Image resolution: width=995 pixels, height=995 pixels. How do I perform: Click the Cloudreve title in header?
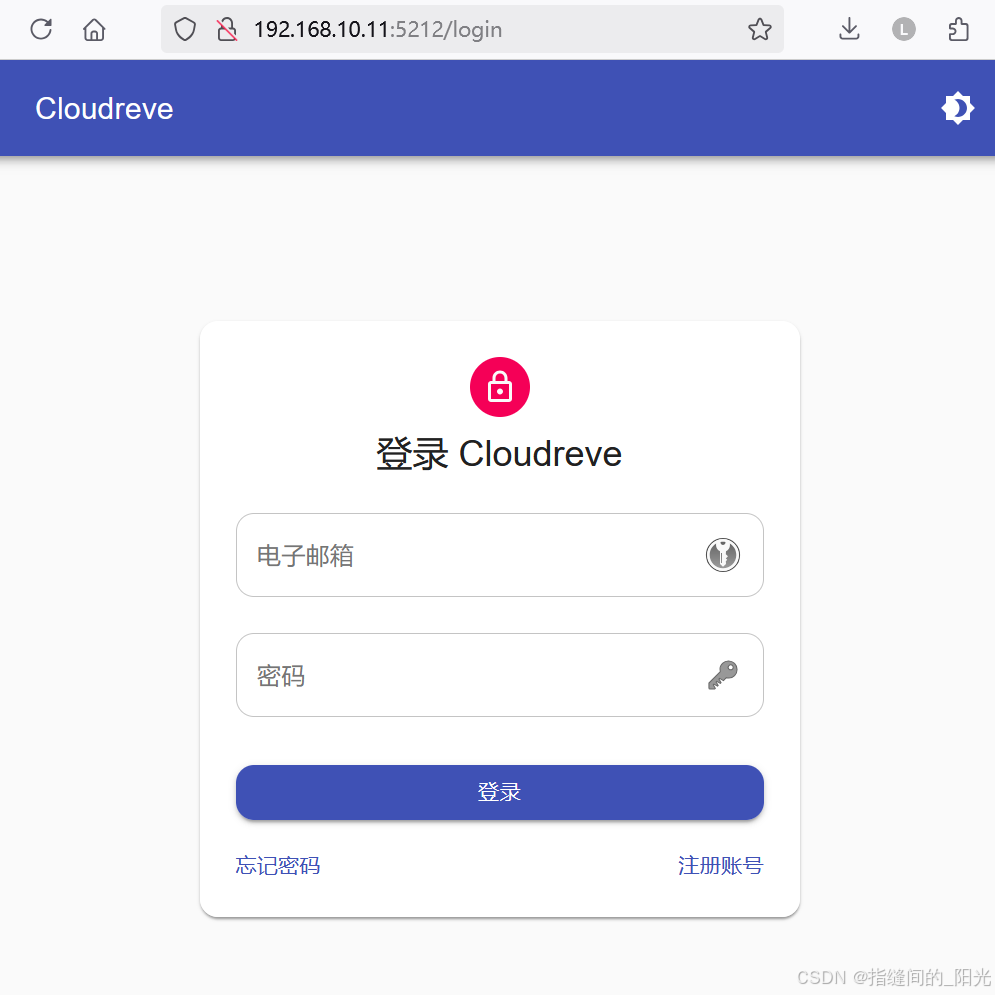[x=104, y=109]
